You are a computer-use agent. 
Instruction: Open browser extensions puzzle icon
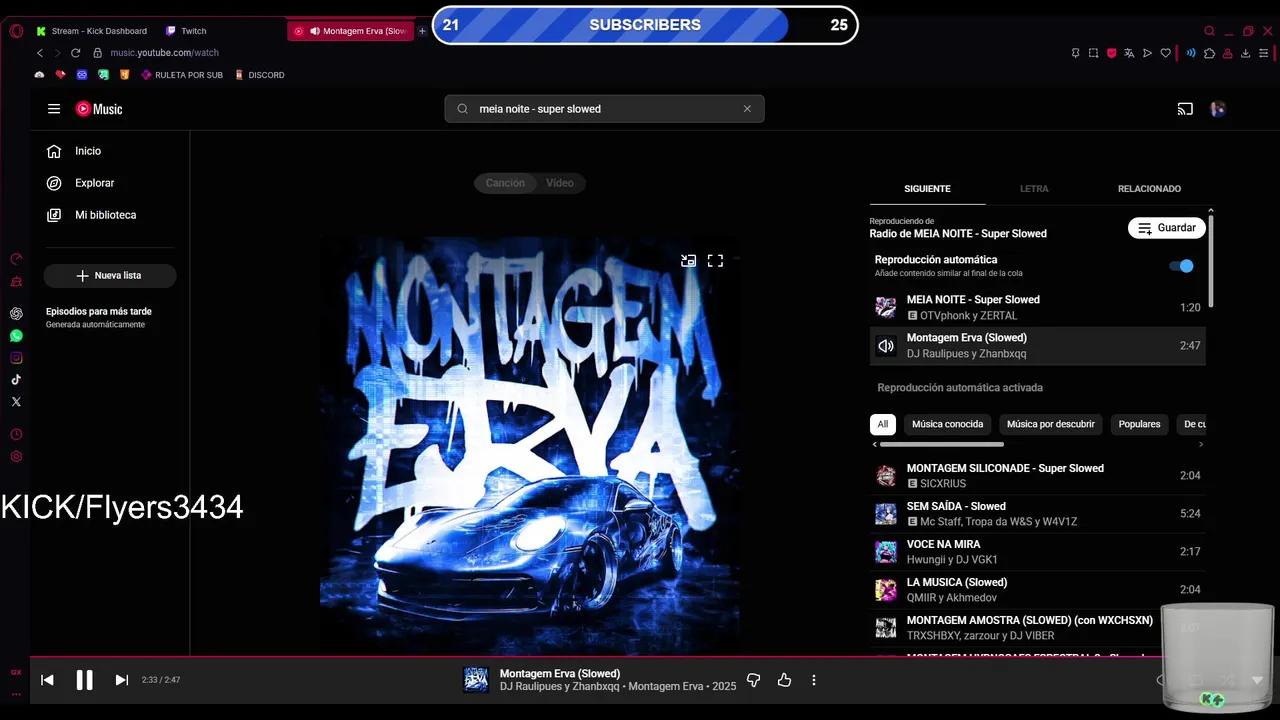(1209, 53)
